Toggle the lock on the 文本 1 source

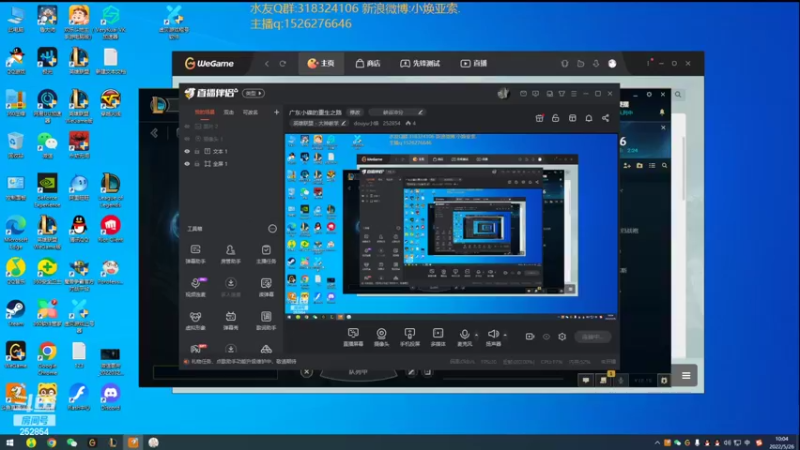pos(197,152)
